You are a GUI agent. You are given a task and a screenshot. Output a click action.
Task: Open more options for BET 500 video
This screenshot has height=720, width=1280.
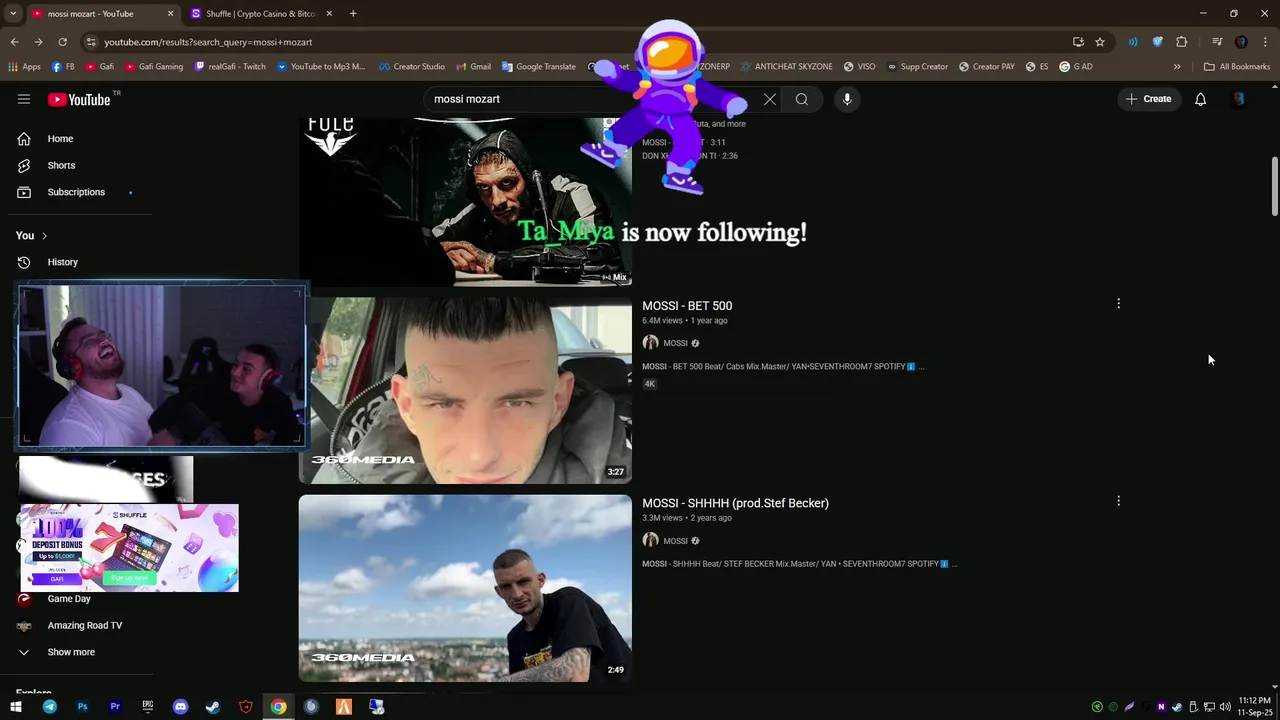(x=1118, y=303)
